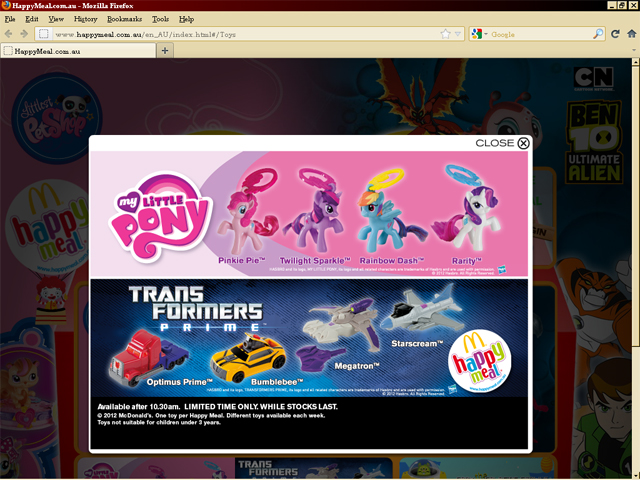Minimize the Firefox window

[x=611, y=5]
